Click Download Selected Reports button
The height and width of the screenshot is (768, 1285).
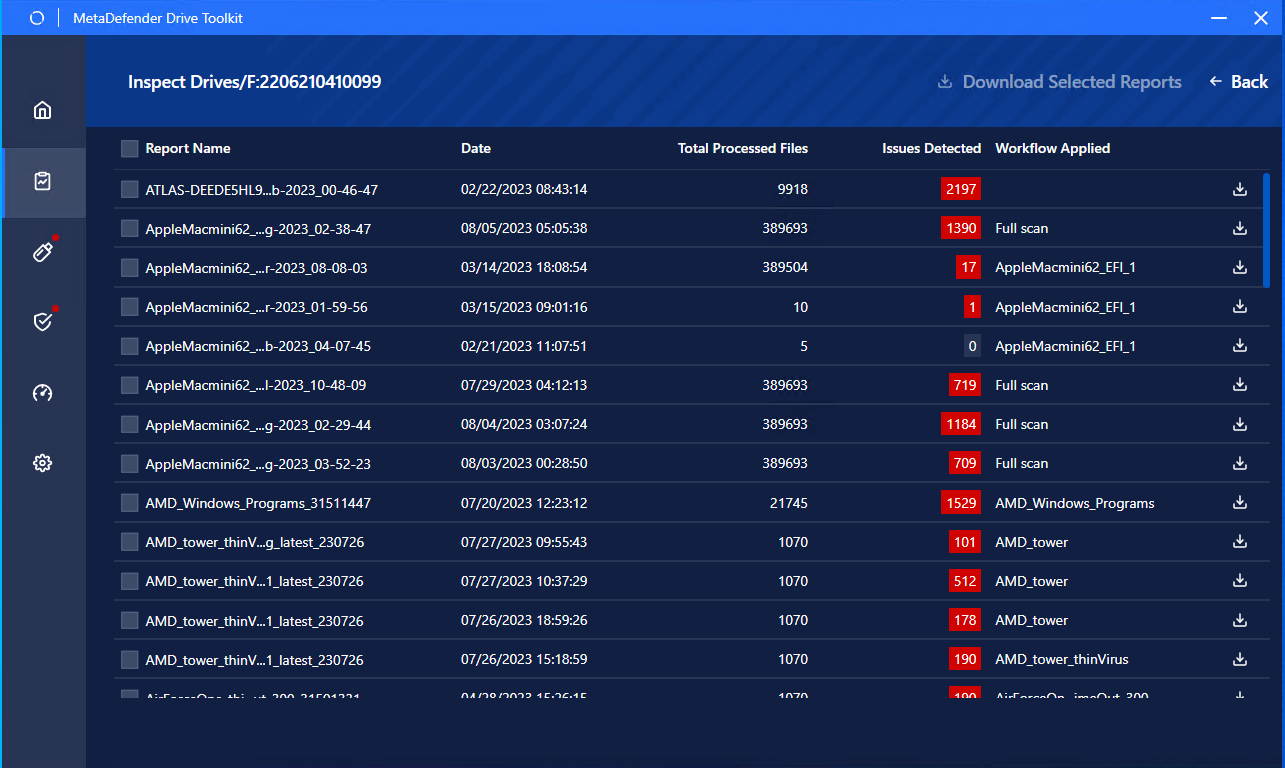click(x=1059, y=82)
